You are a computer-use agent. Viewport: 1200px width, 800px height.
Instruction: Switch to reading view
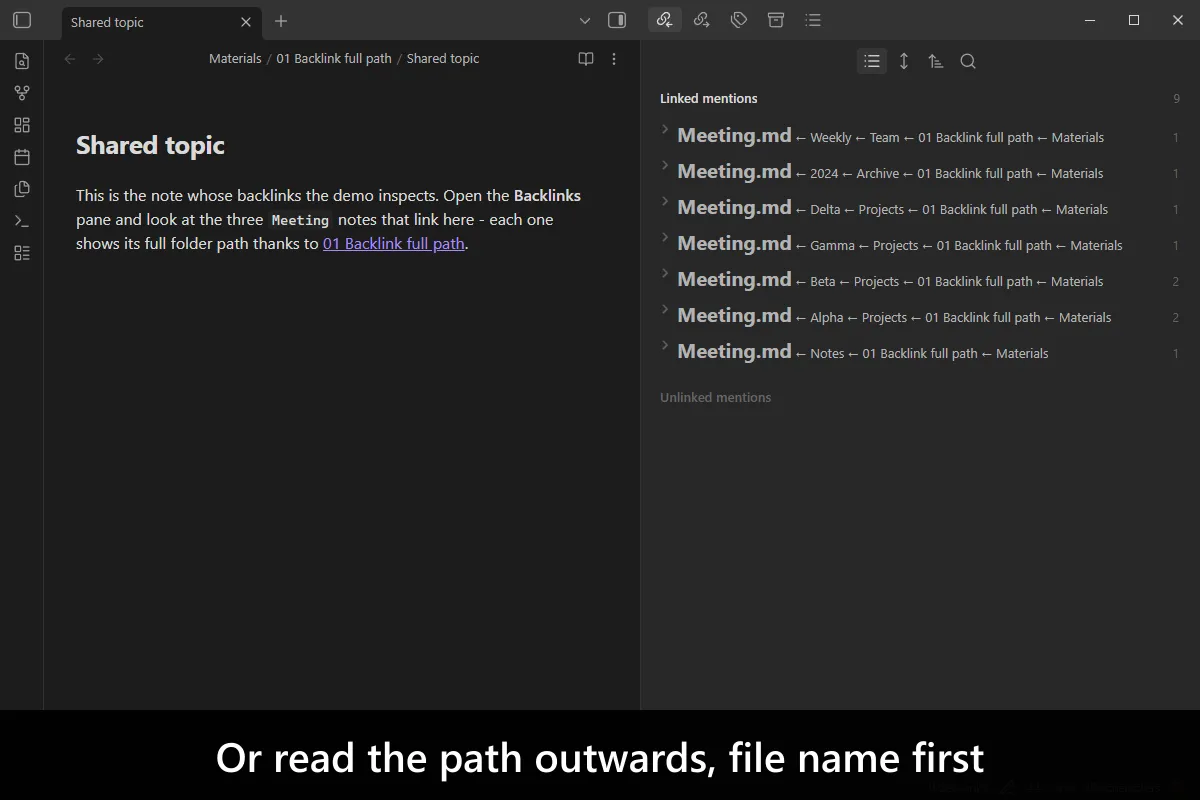pyautogui.click(x=586, y=59)
